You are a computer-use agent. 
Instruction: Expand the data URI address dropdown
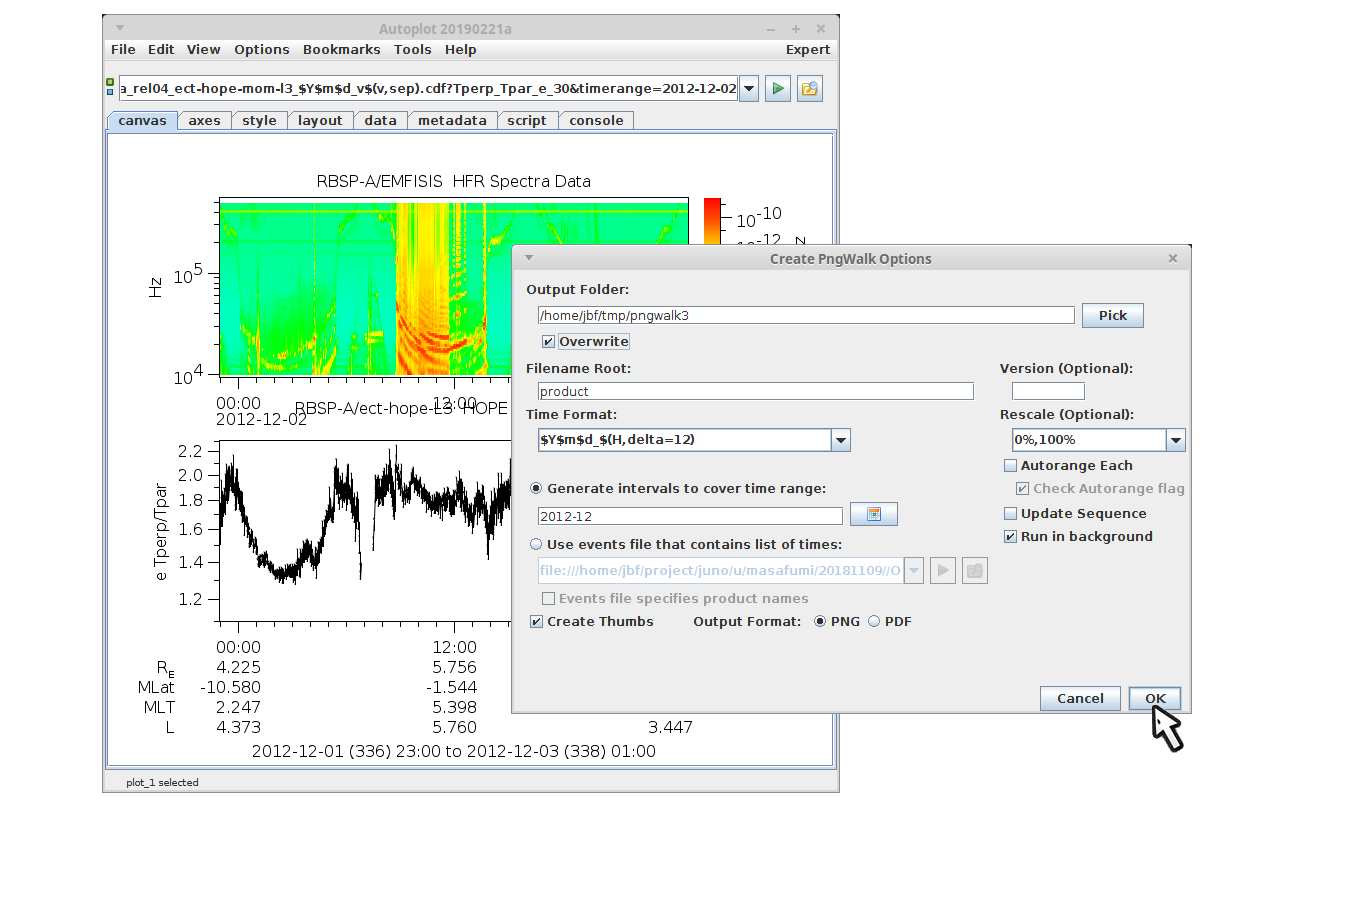coord(748,89)
